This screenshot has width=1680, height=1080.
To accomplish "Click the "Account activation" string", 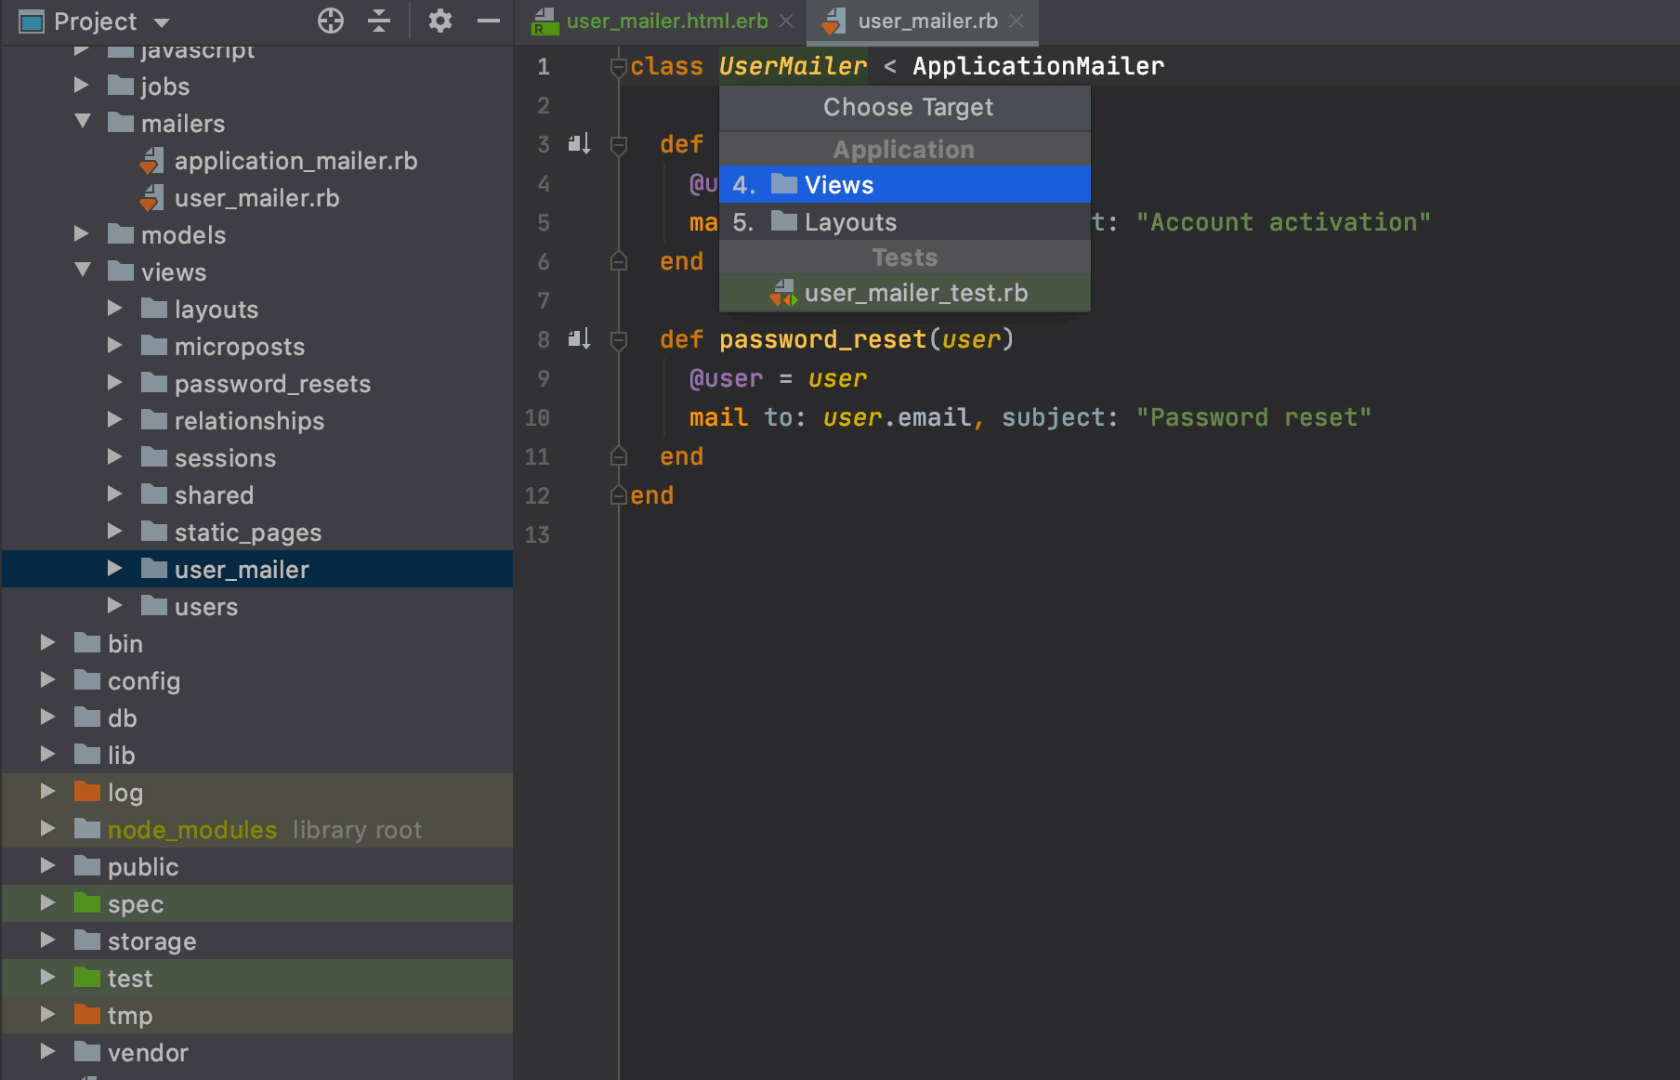I will click(x=1283, y=222).
